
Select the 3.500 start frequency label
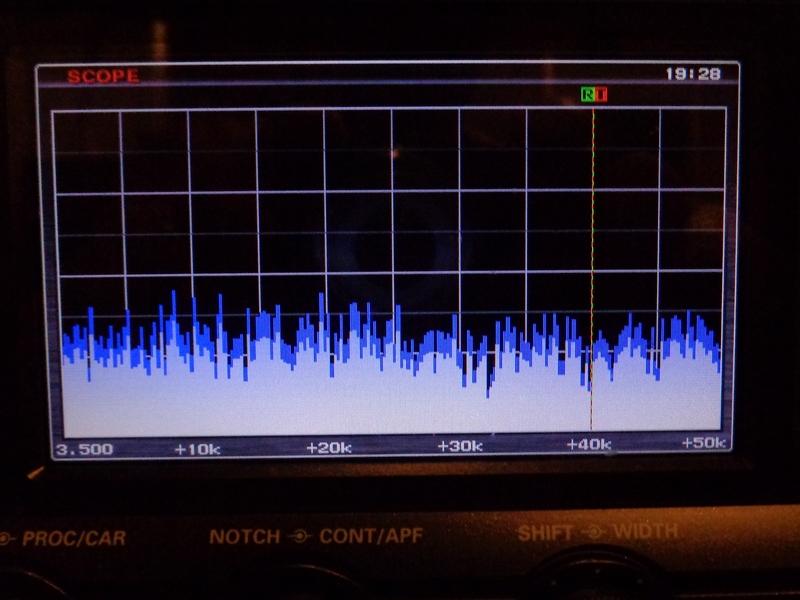tap(84, 449)
